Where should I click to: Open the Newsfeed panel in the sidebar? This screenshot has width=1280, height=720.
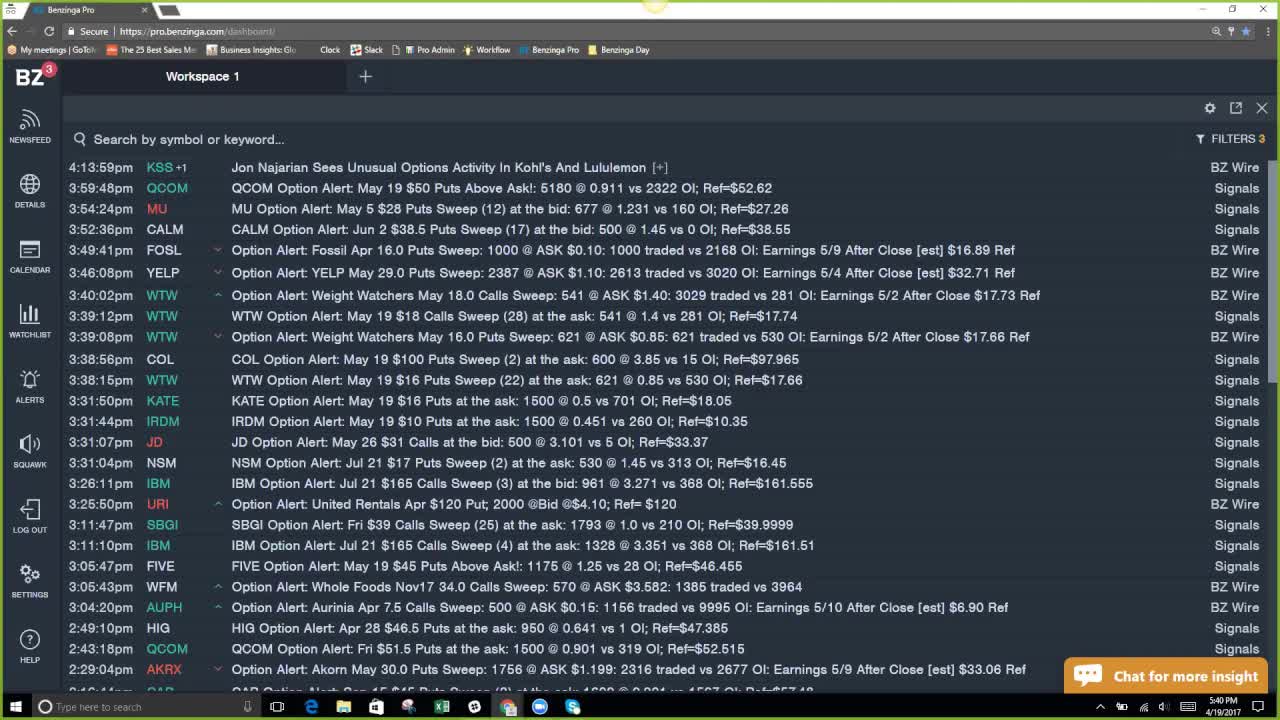pos(30,127)
